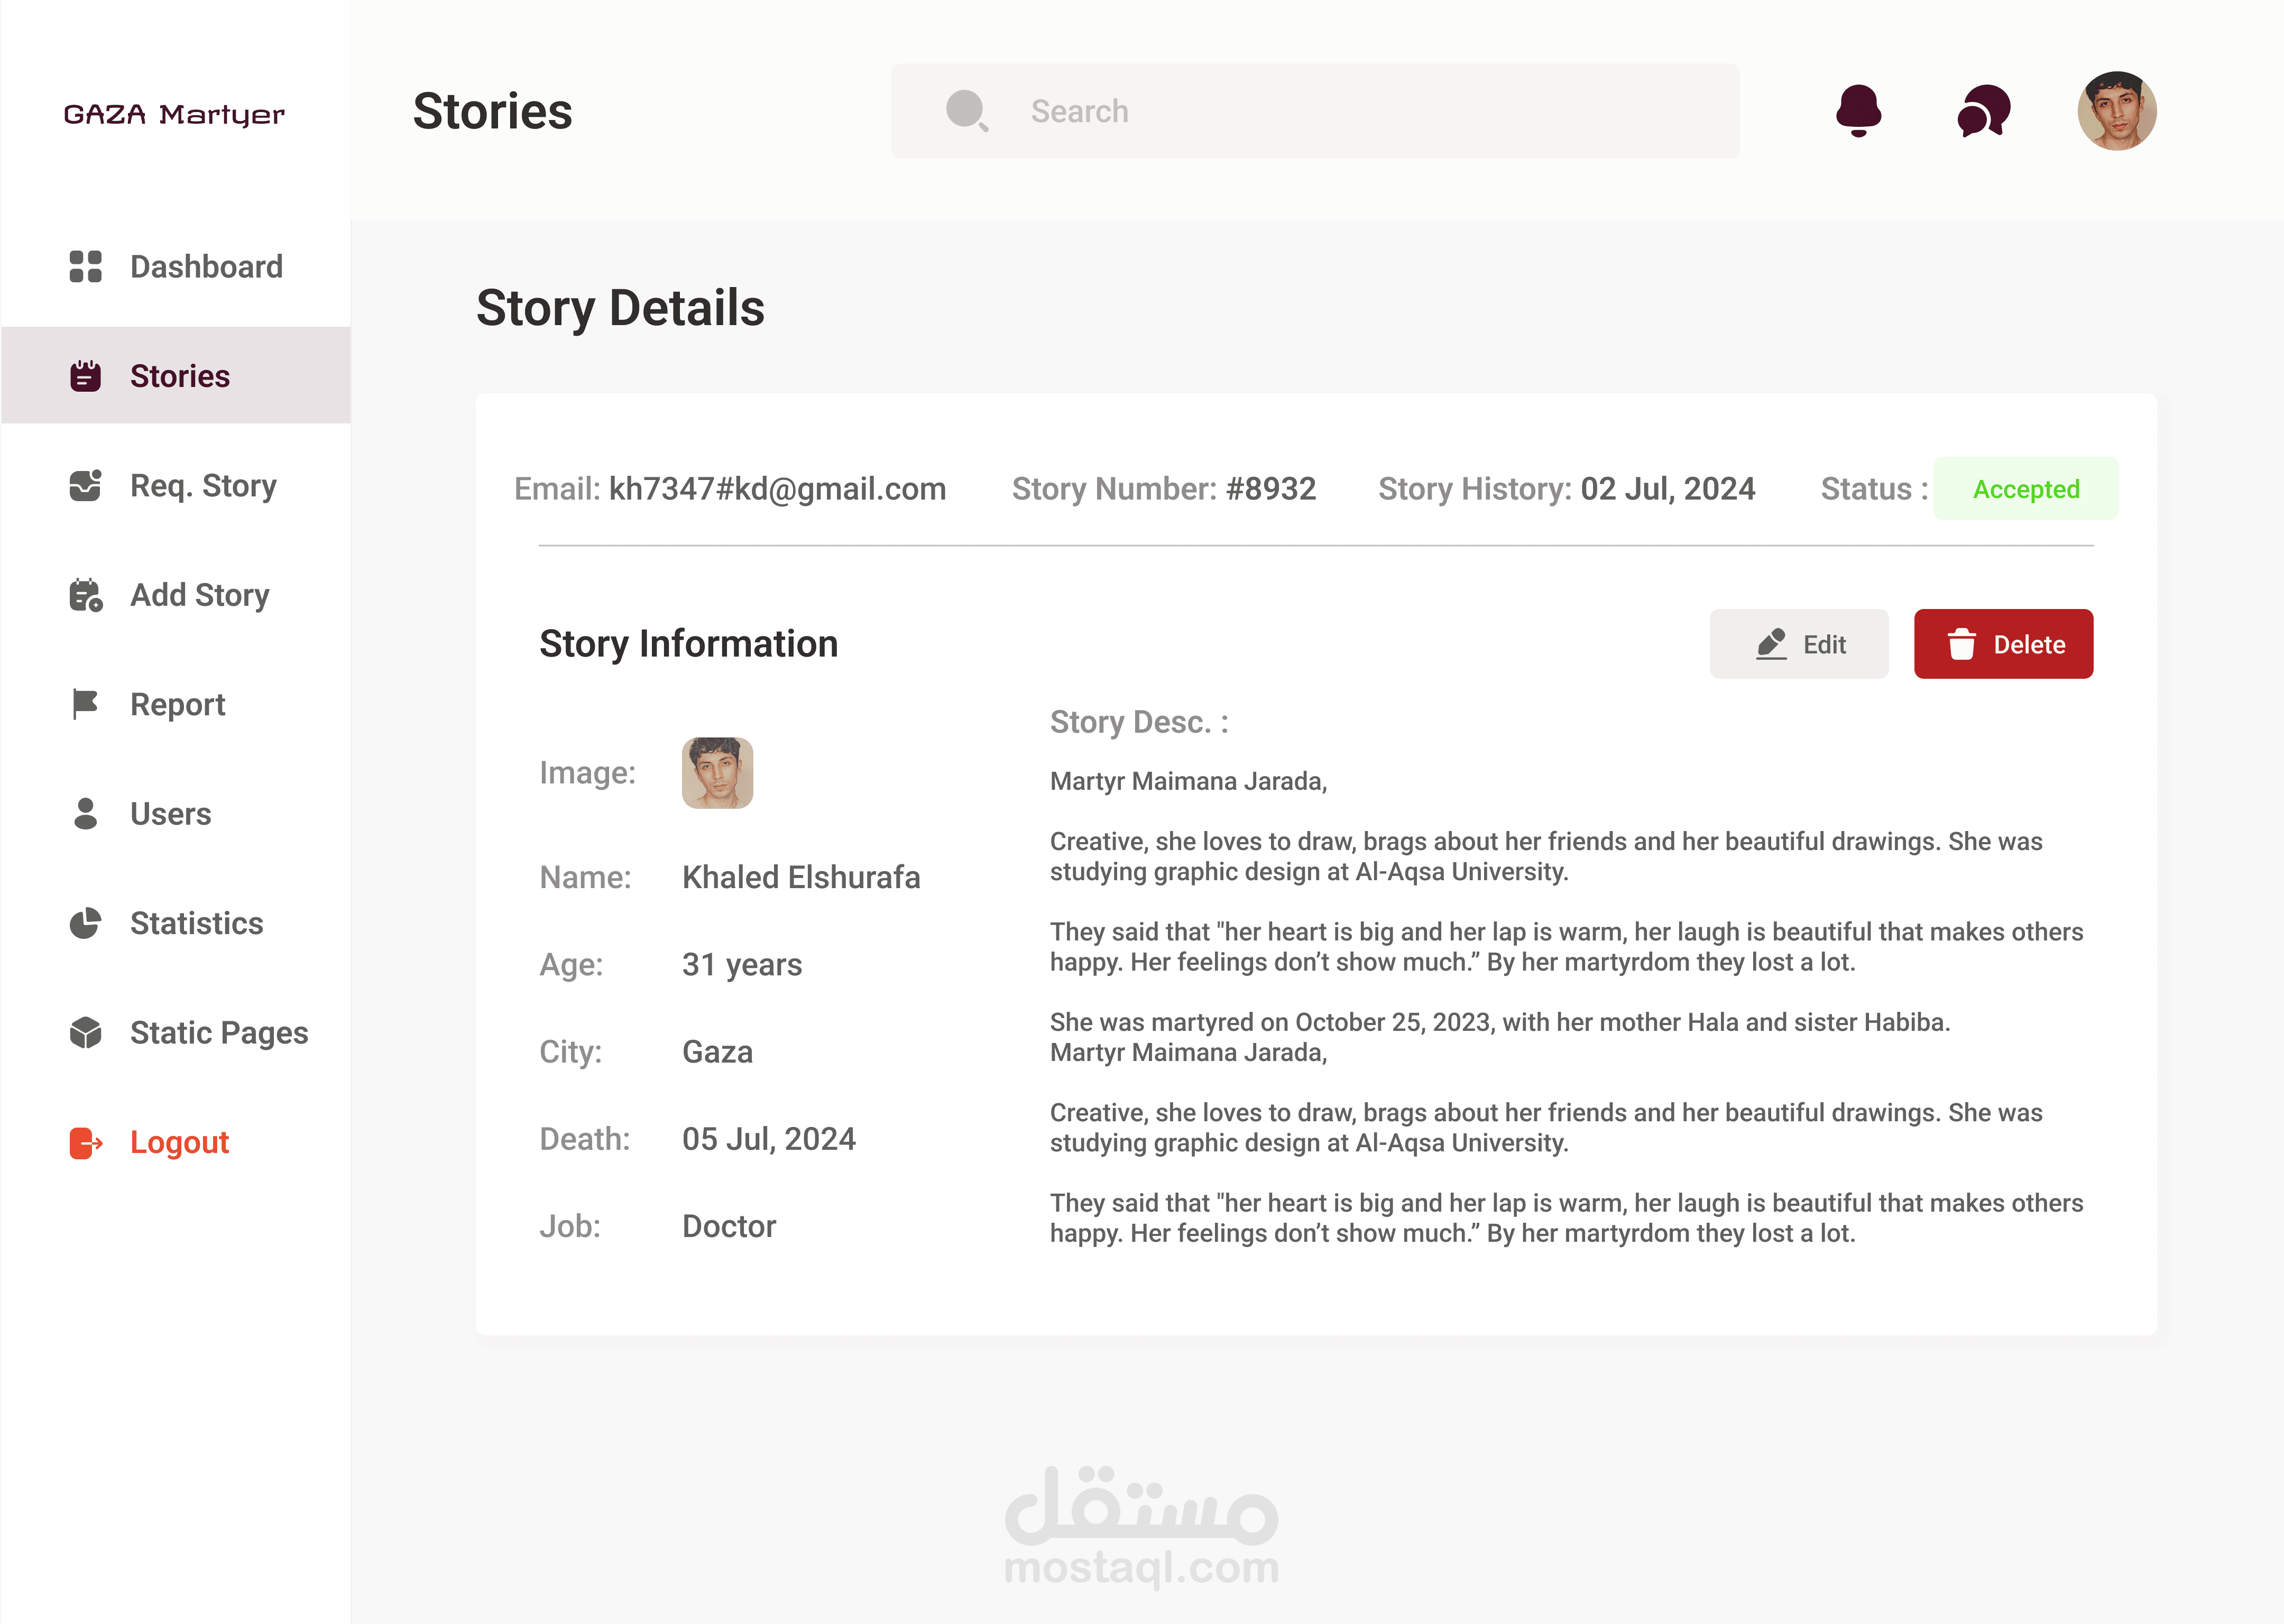The height and width of the screenshot is (1624, 2284).
Task: Select Stories in the sidebar
Action: [176, 376]
